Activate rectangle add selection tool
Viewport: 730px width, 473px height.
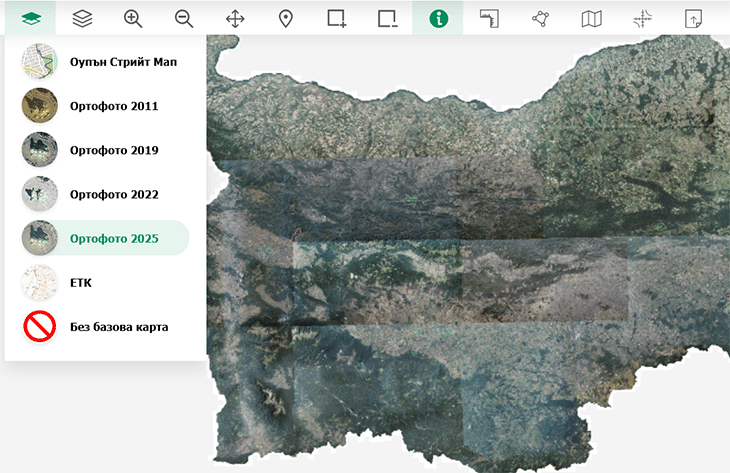tap(336, 19)
